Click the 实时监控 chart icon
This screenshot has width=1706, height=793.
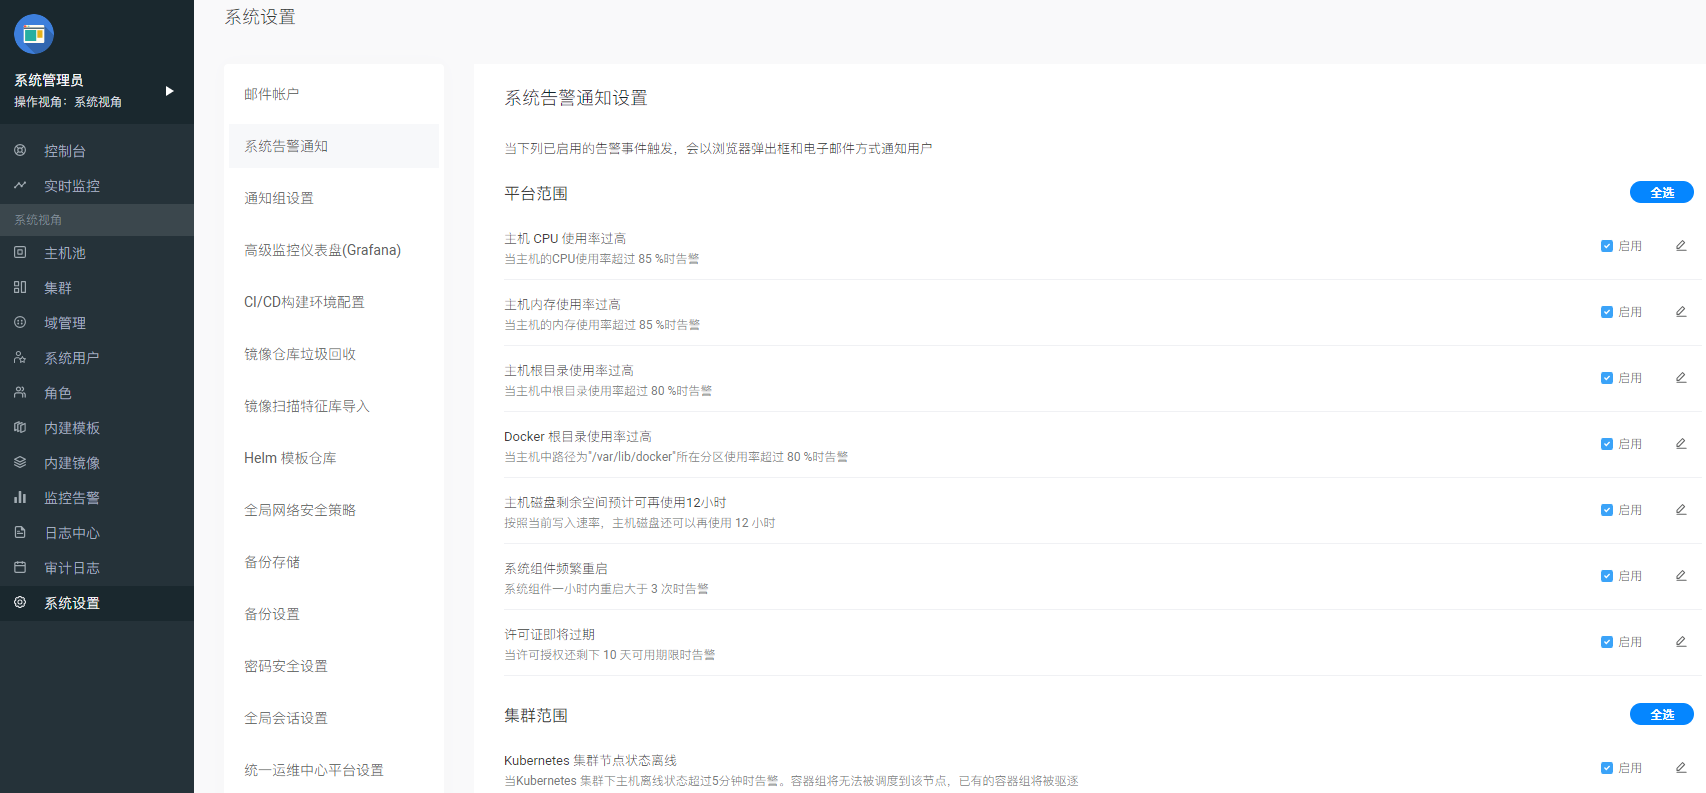(x=20, y=186)
